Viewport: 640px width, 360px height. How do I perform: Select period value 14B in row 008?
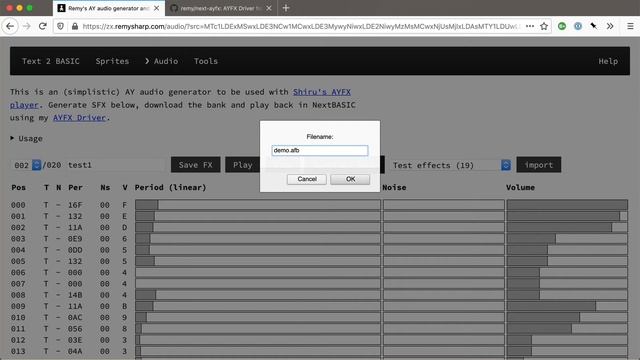click(x=75, y=295)
